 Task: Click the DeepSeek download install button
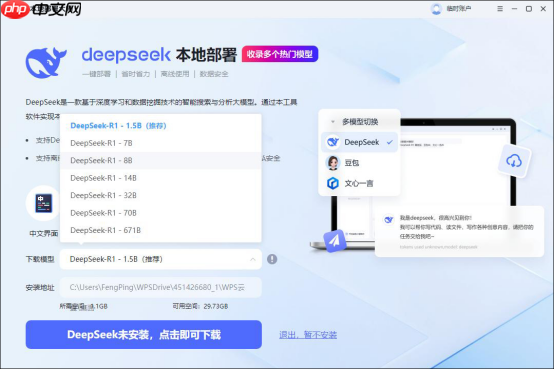[x=144, y=335]
